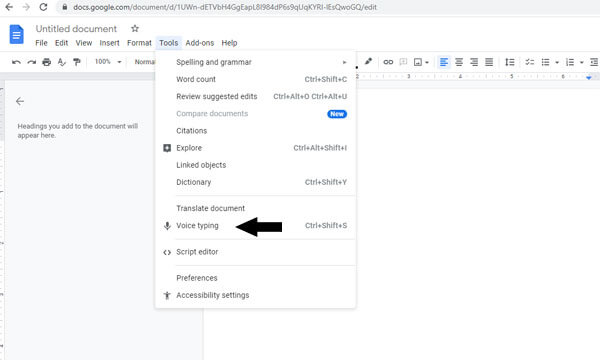
Task: Open the File menu
Action: tap(41, 43)
